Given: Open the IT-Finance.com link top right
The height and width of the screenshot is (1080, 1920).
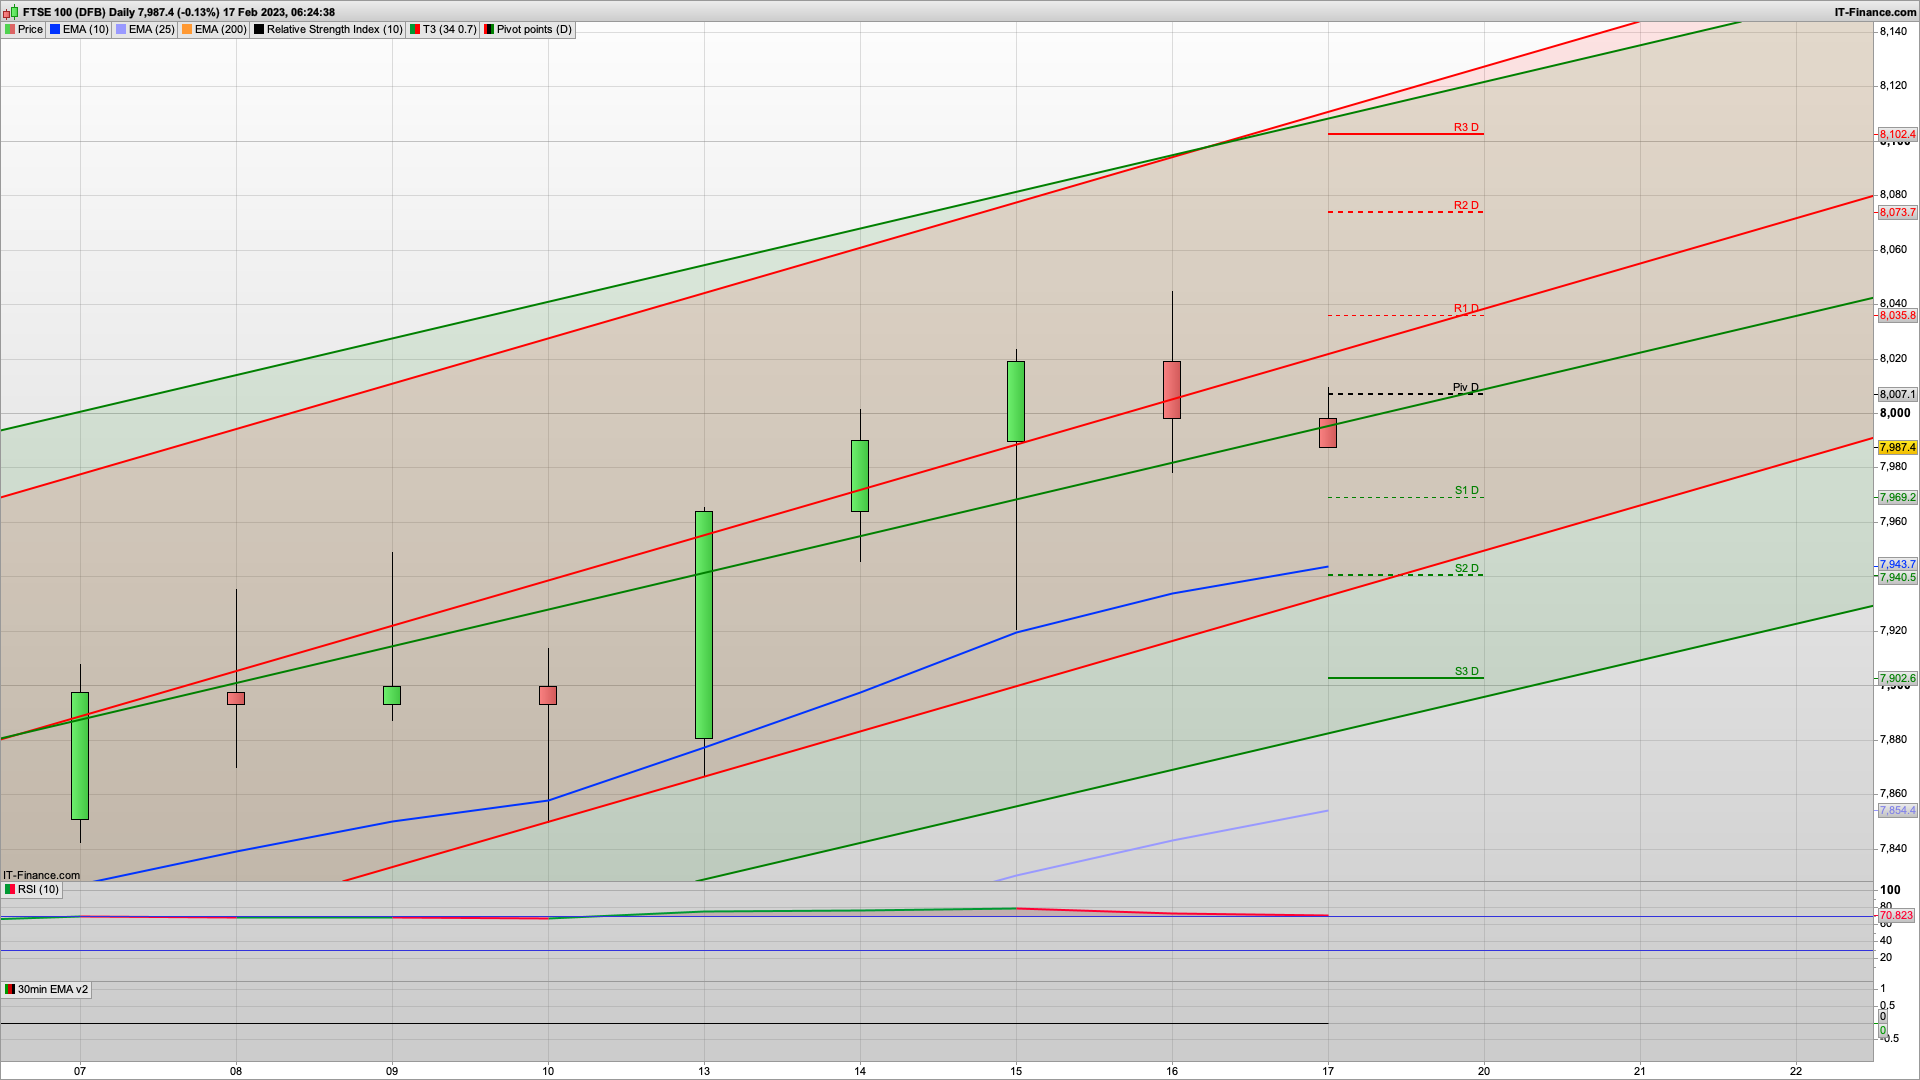Looking at the screenshot, I should [x=1875, y=12].
